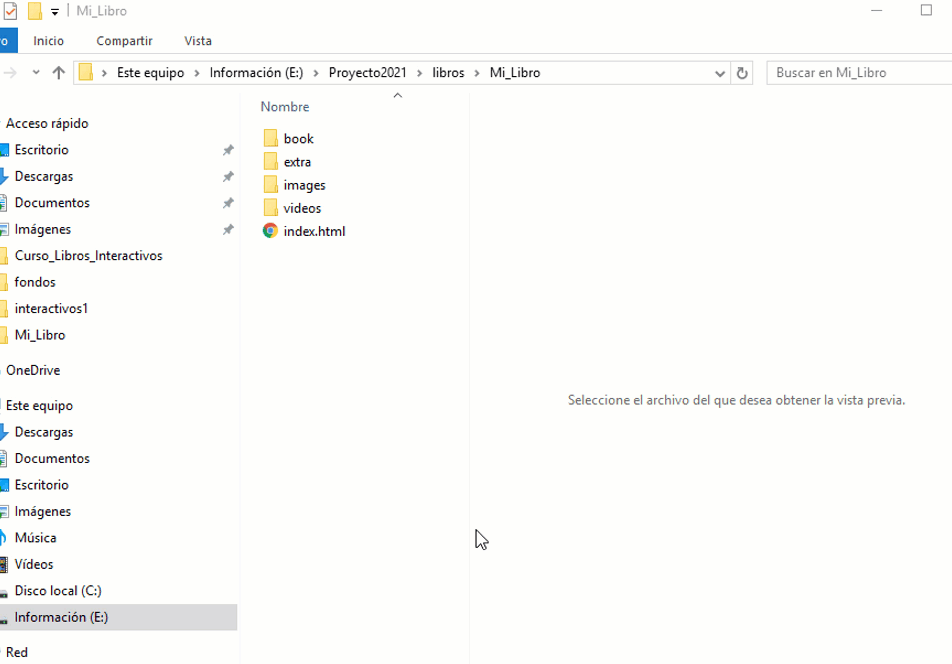Unpin Escritorio using its pin icon

tap(228, 150)
